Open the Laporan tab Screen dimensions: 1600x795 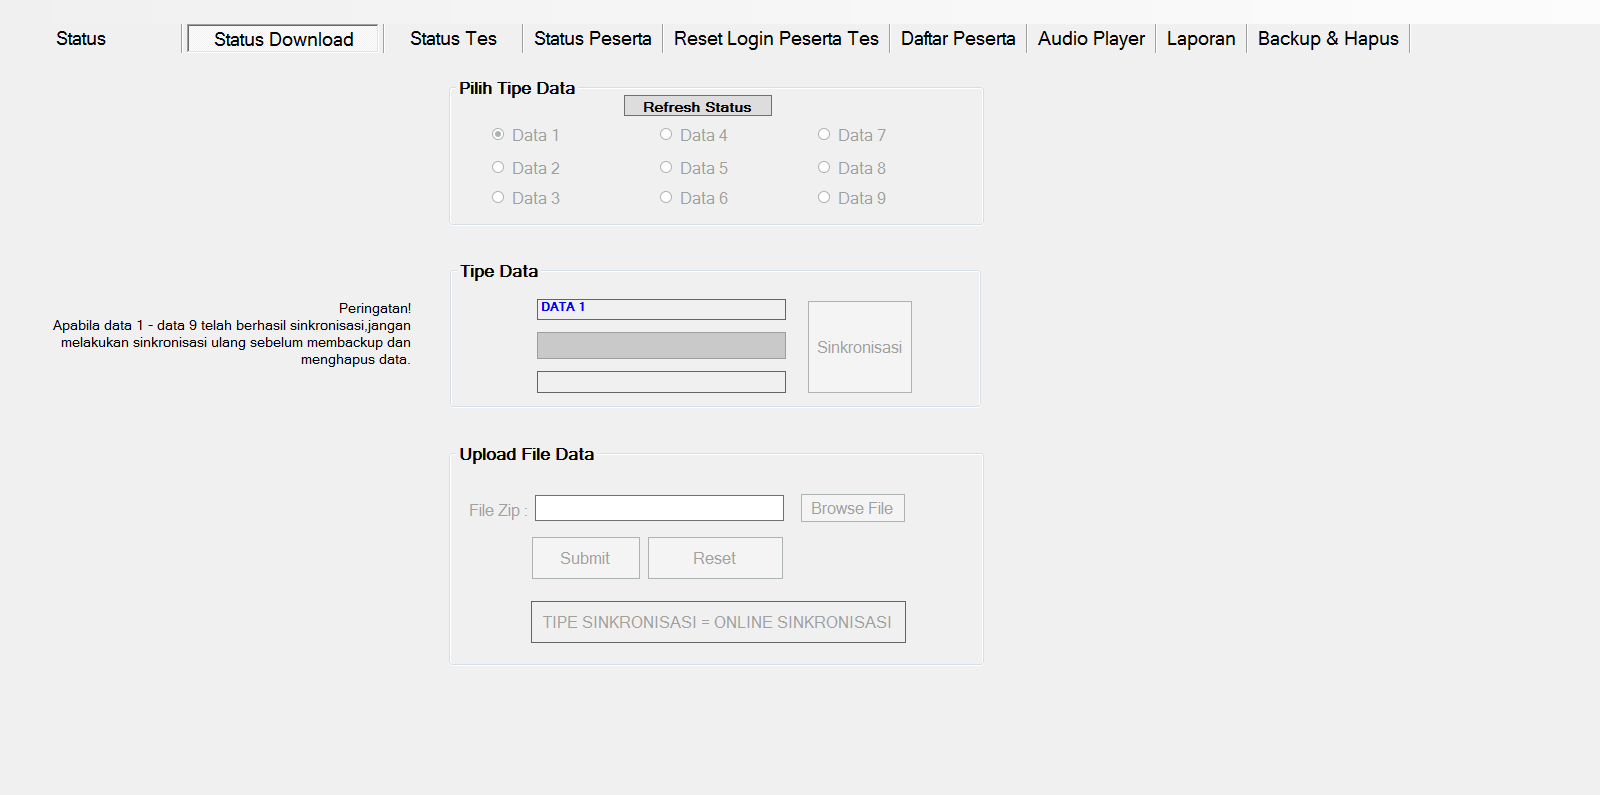[1200, 39]
